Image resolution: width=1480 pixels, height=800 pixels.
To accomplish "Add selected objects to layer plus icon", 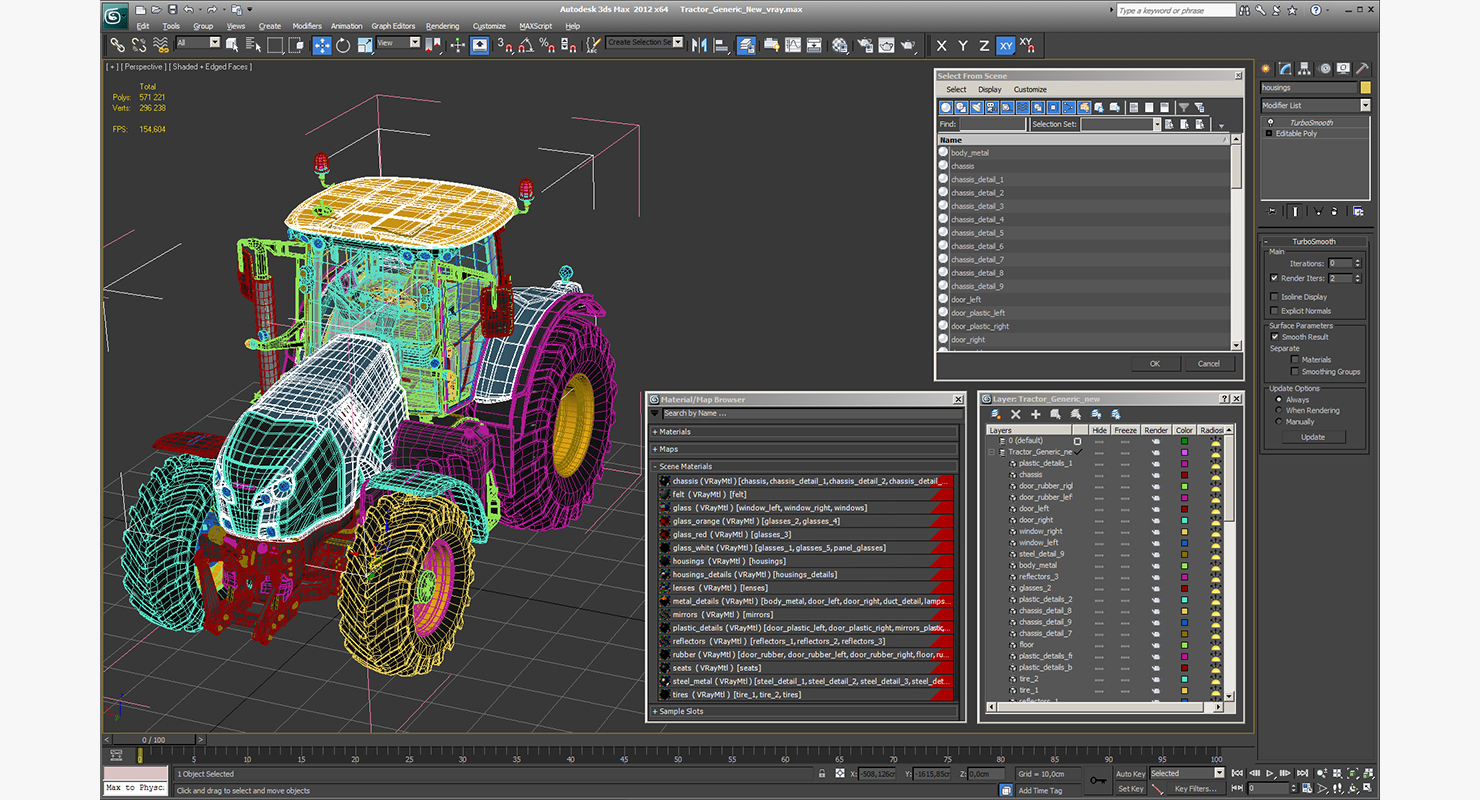I will pos(1036,414).
